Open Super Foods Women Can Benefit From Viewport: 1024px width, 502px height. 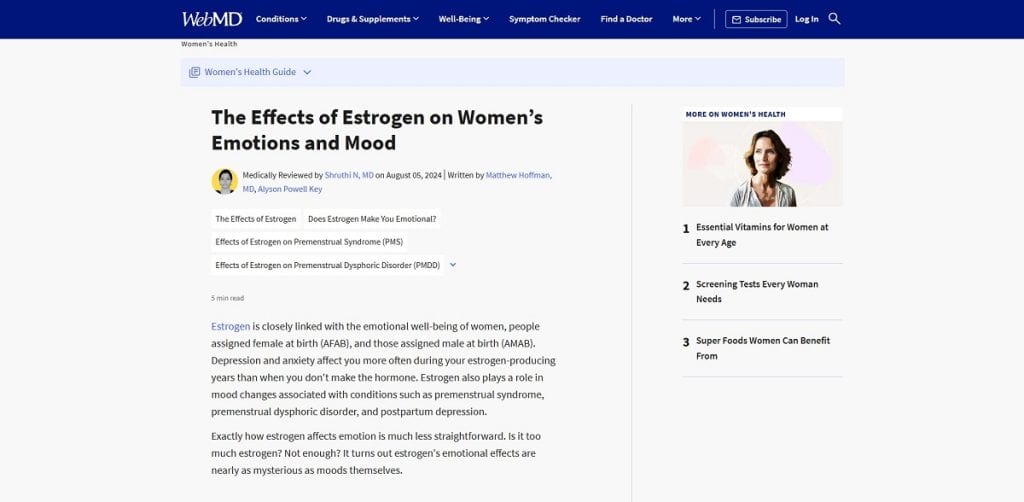click(x=763, y=348)
